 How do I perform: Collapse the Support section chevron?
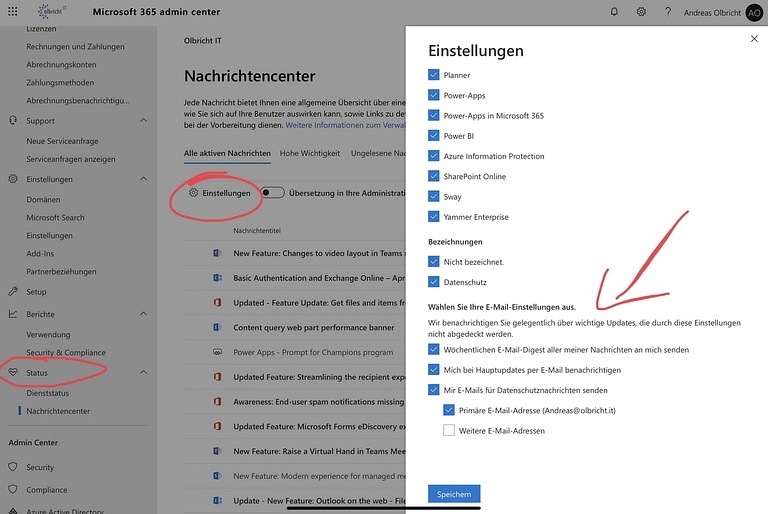point(144,120)
